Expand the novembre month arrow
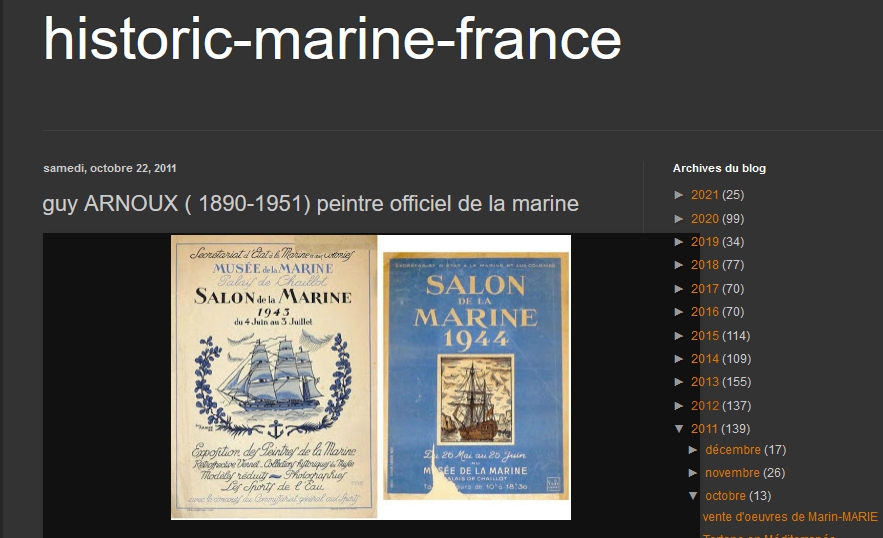Screen dimensions: 883x538 click(x=693, y=473)
